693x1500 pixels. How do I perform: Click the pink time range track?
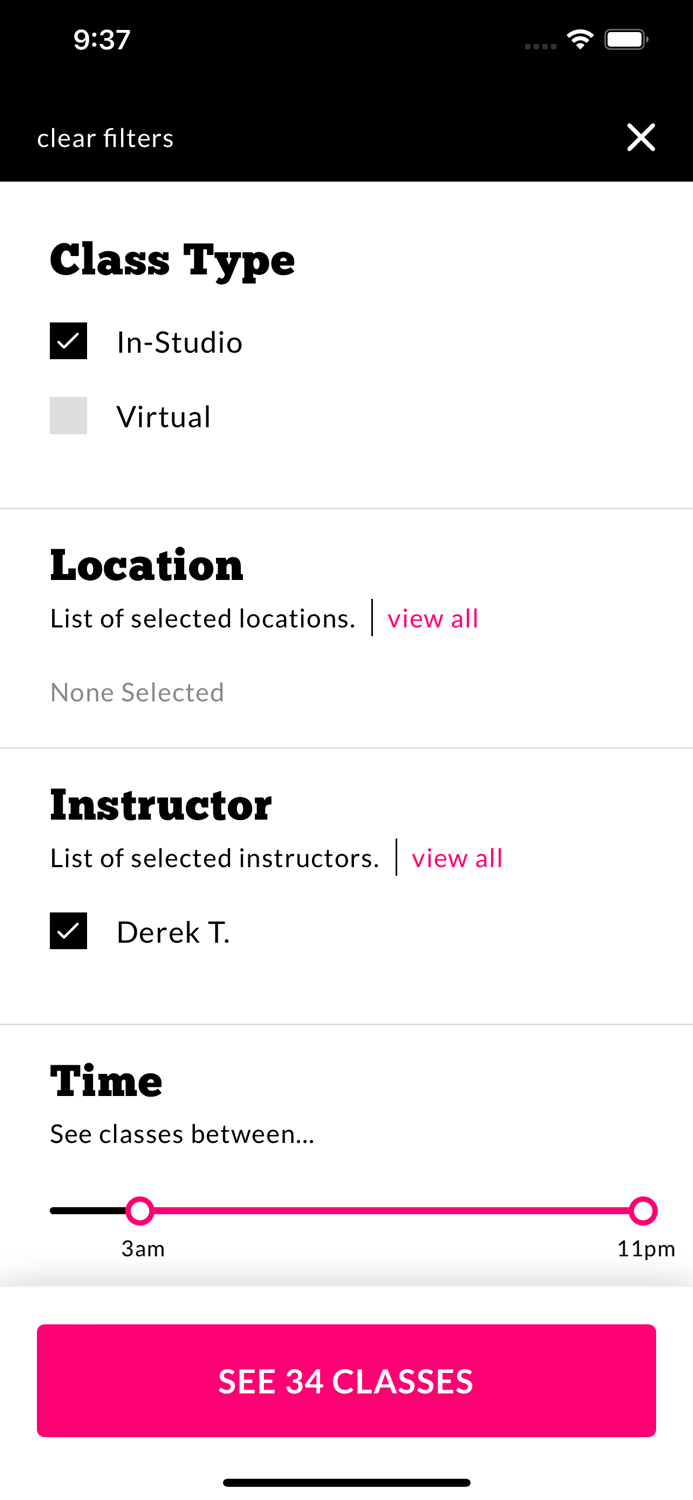pyautogui.click(x=391, y=1211)
